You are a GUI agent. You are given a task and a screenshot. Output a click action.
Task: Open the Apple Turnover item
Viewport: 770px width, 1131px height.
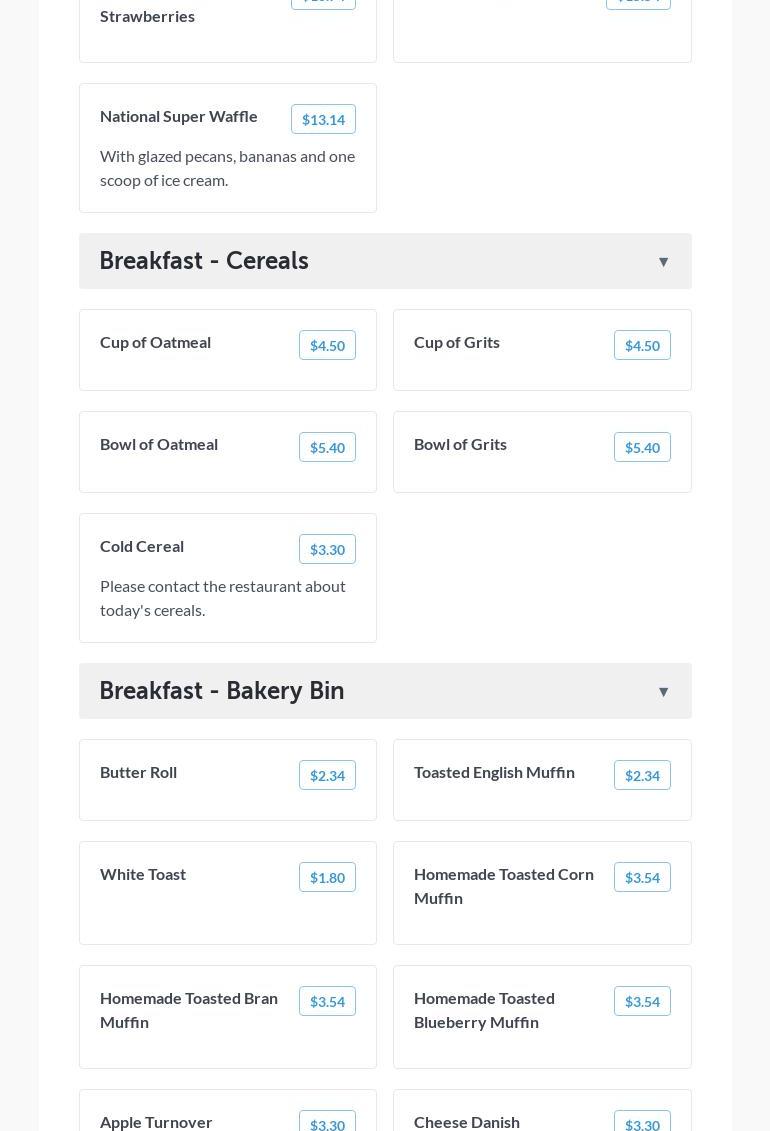[228, 1111]
